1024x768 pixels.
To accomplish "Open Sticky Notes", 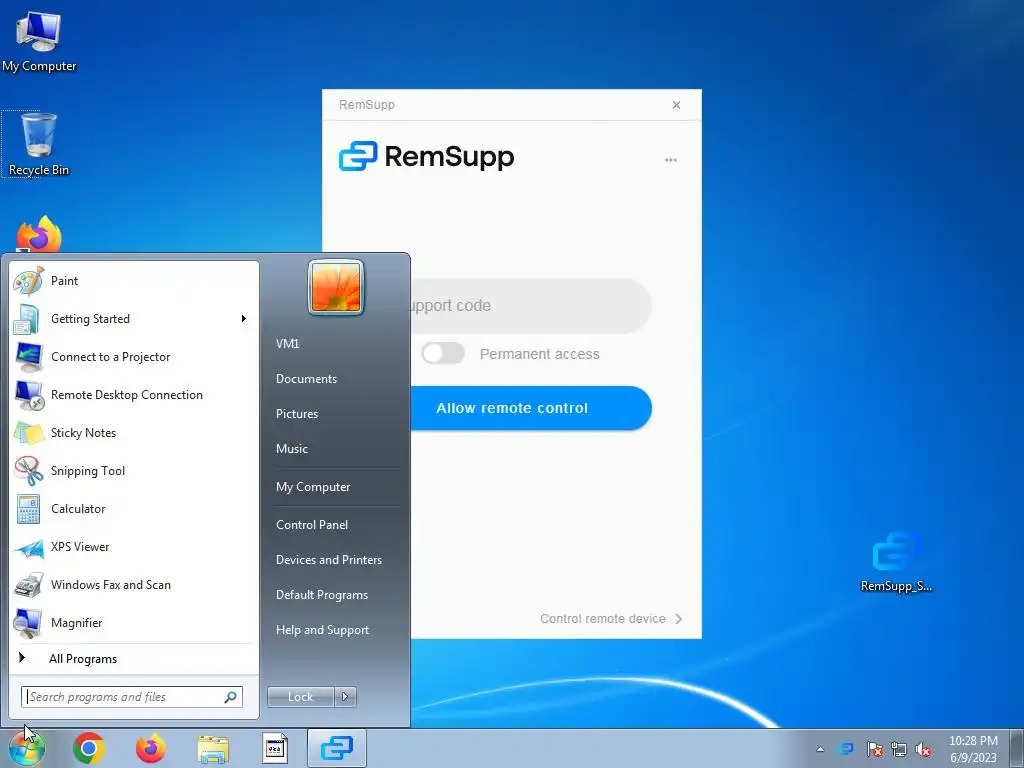I will tap(134, 433).
